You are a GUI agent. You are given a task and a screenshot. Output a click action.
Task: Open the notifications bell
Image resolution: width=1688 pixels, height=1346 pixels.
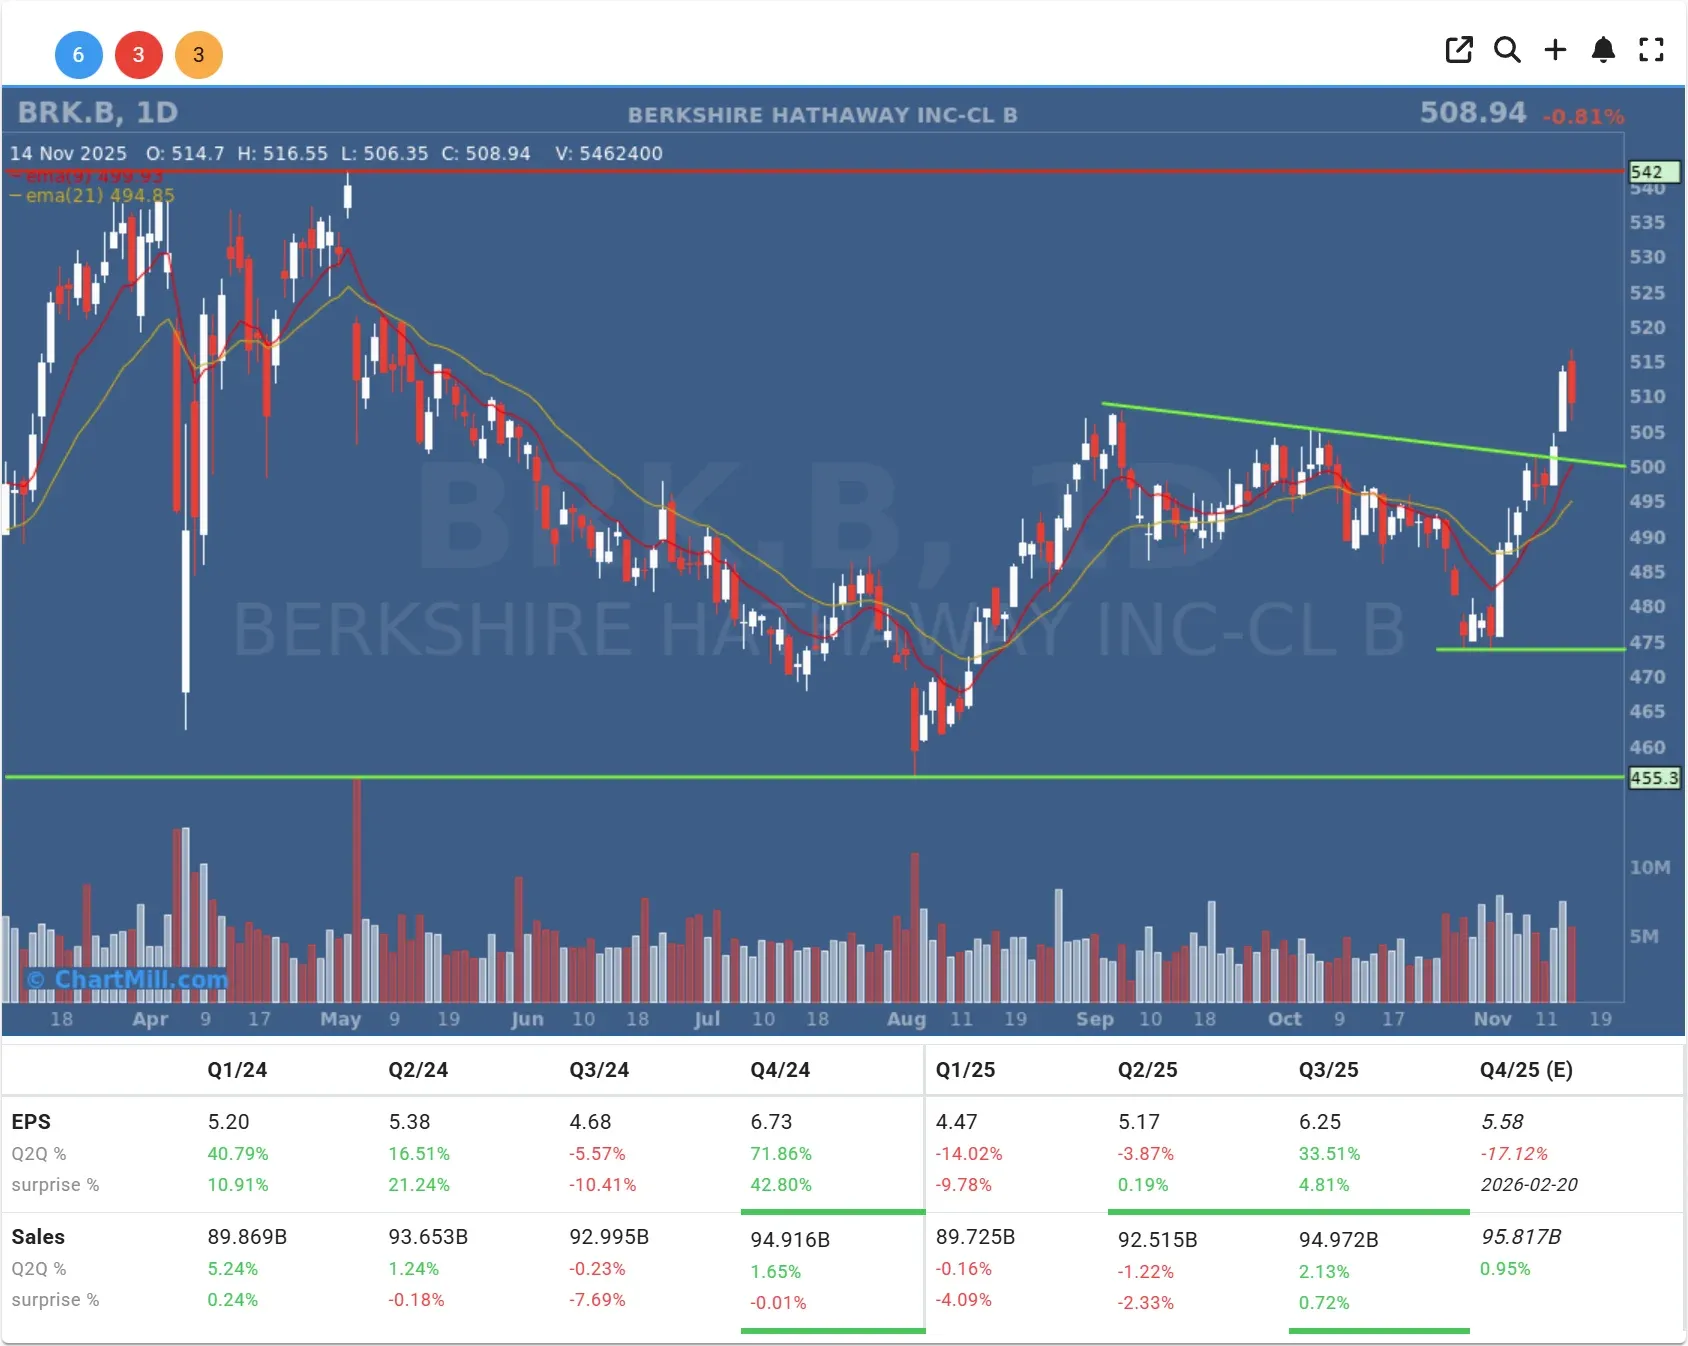tap(1603, 49)
